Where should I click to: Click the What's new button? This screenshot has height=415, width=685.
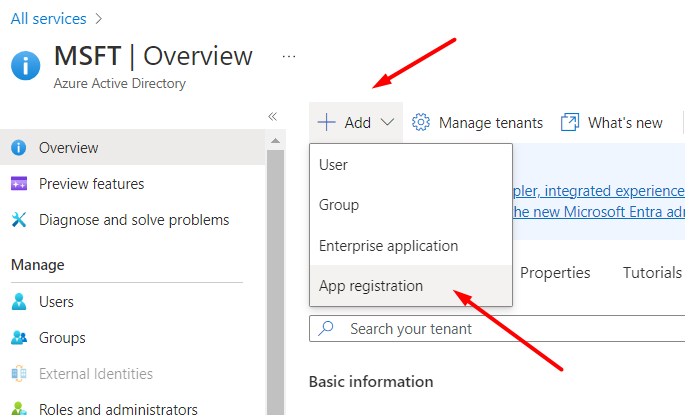click(x=612, y=122)
